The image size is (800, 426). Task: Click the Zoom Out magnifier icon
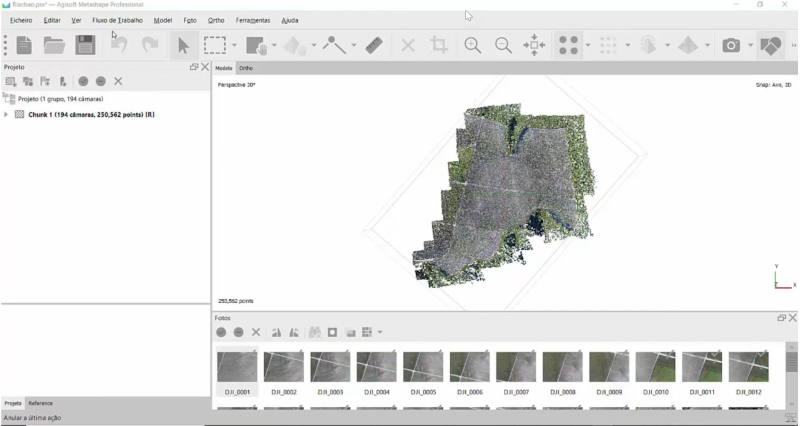pyautogui.click(x=503, y=45)
